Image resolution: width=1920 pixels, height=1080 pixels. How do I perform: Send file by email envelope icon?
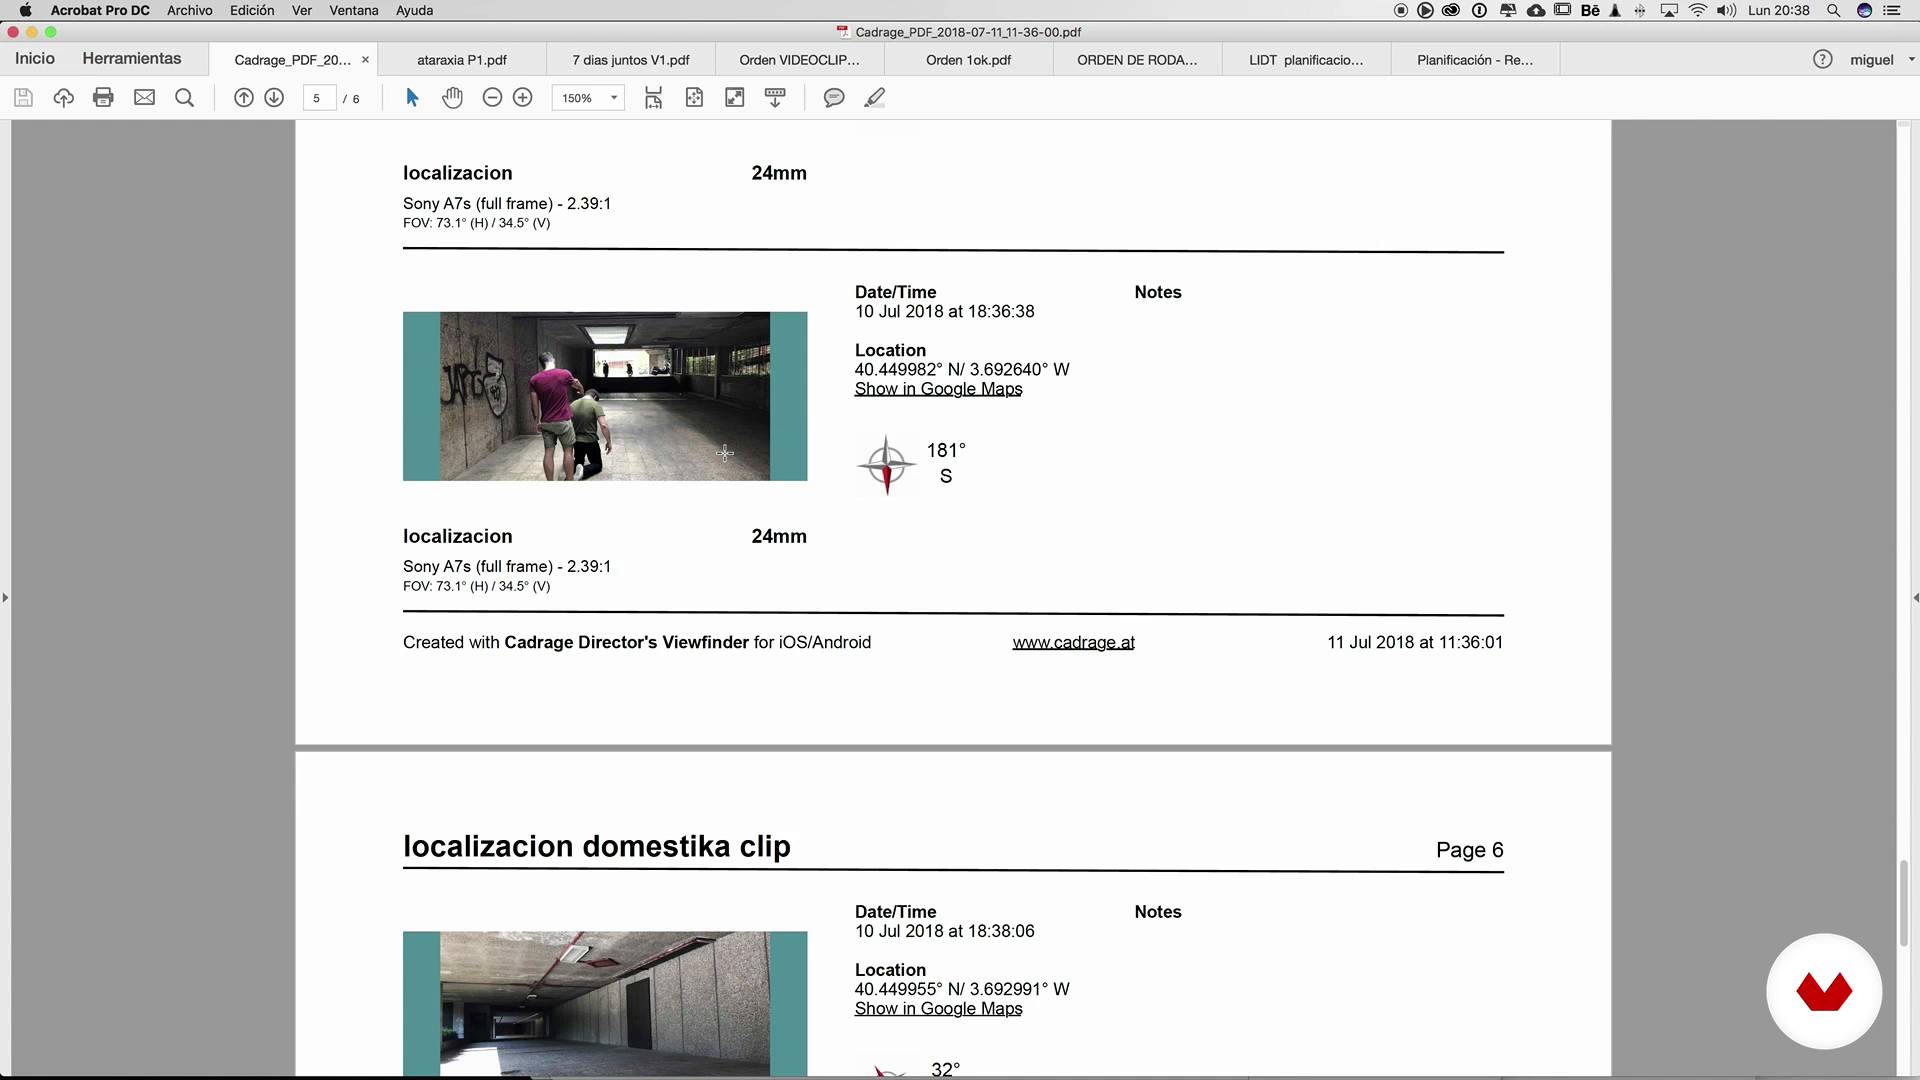[144, 98]
